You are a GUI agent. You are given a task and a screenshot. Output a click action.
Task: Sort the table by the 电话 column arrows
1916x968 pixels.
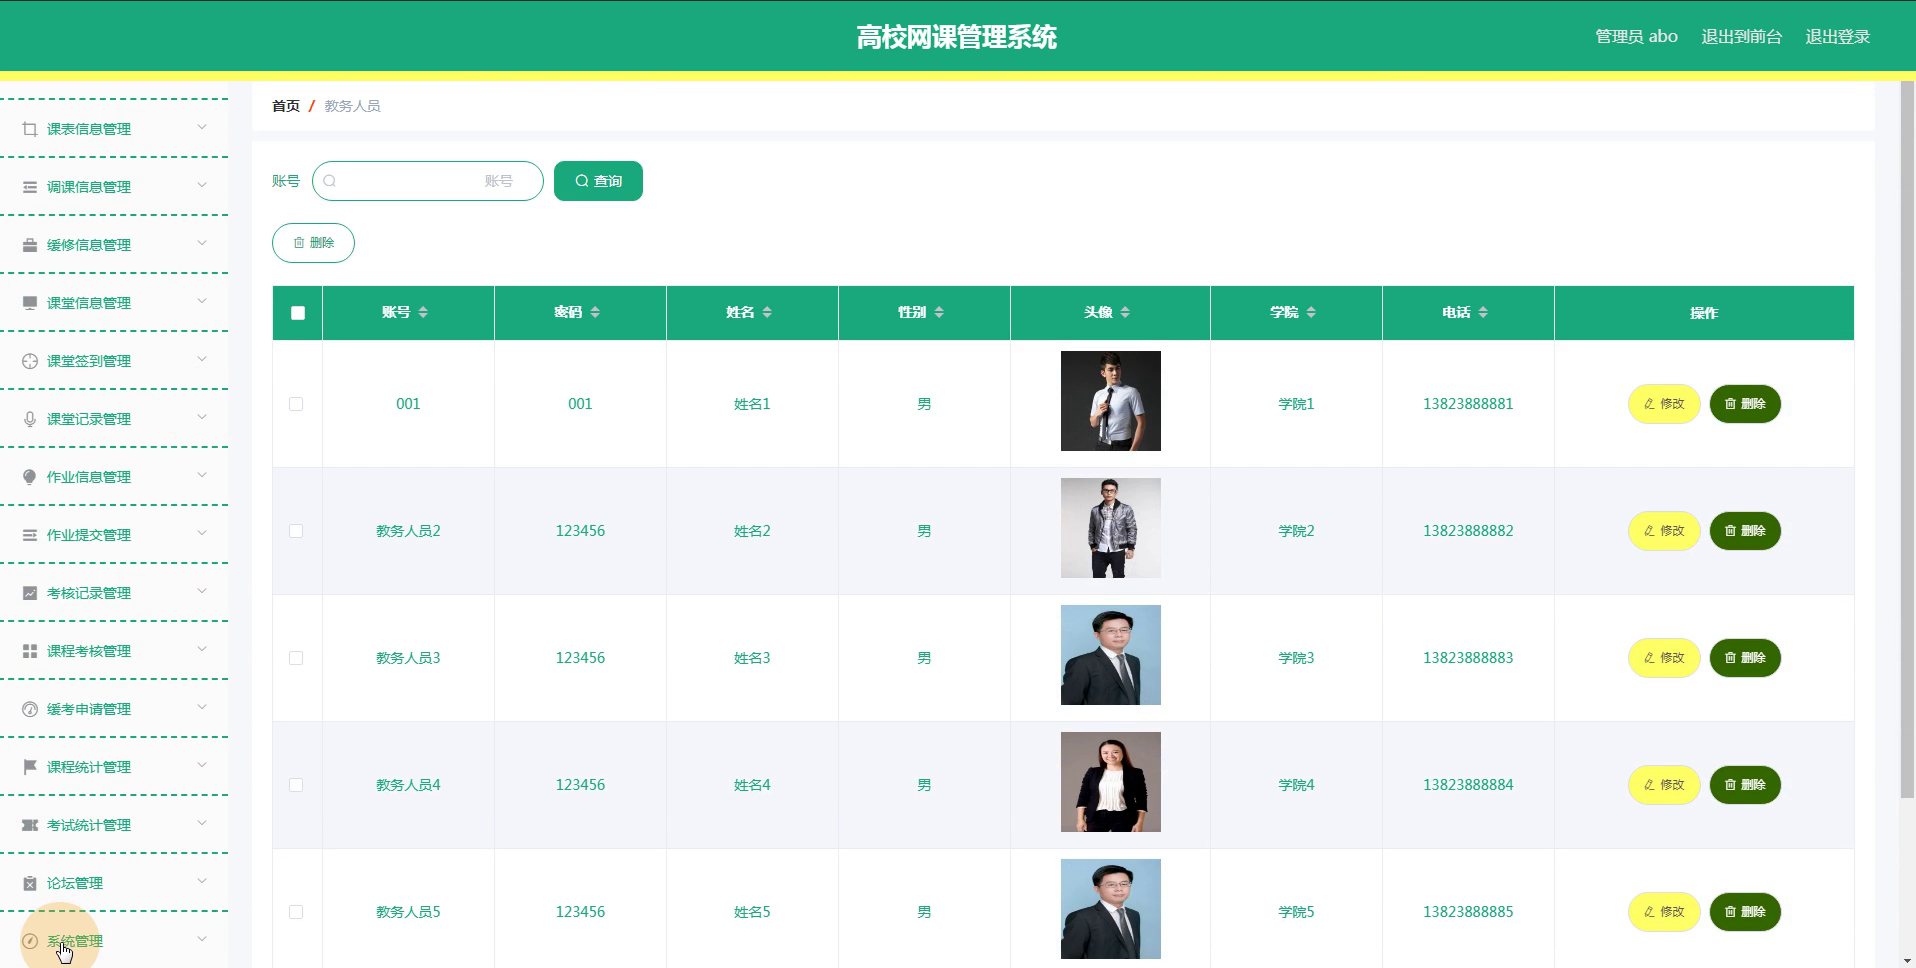coord(1483,312)
